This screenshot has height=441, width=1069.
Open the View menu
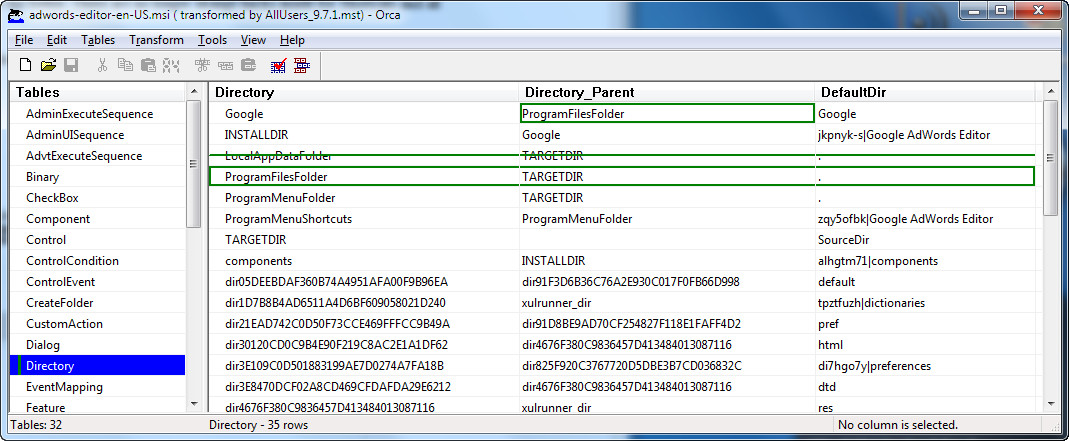tap(253, 40)
